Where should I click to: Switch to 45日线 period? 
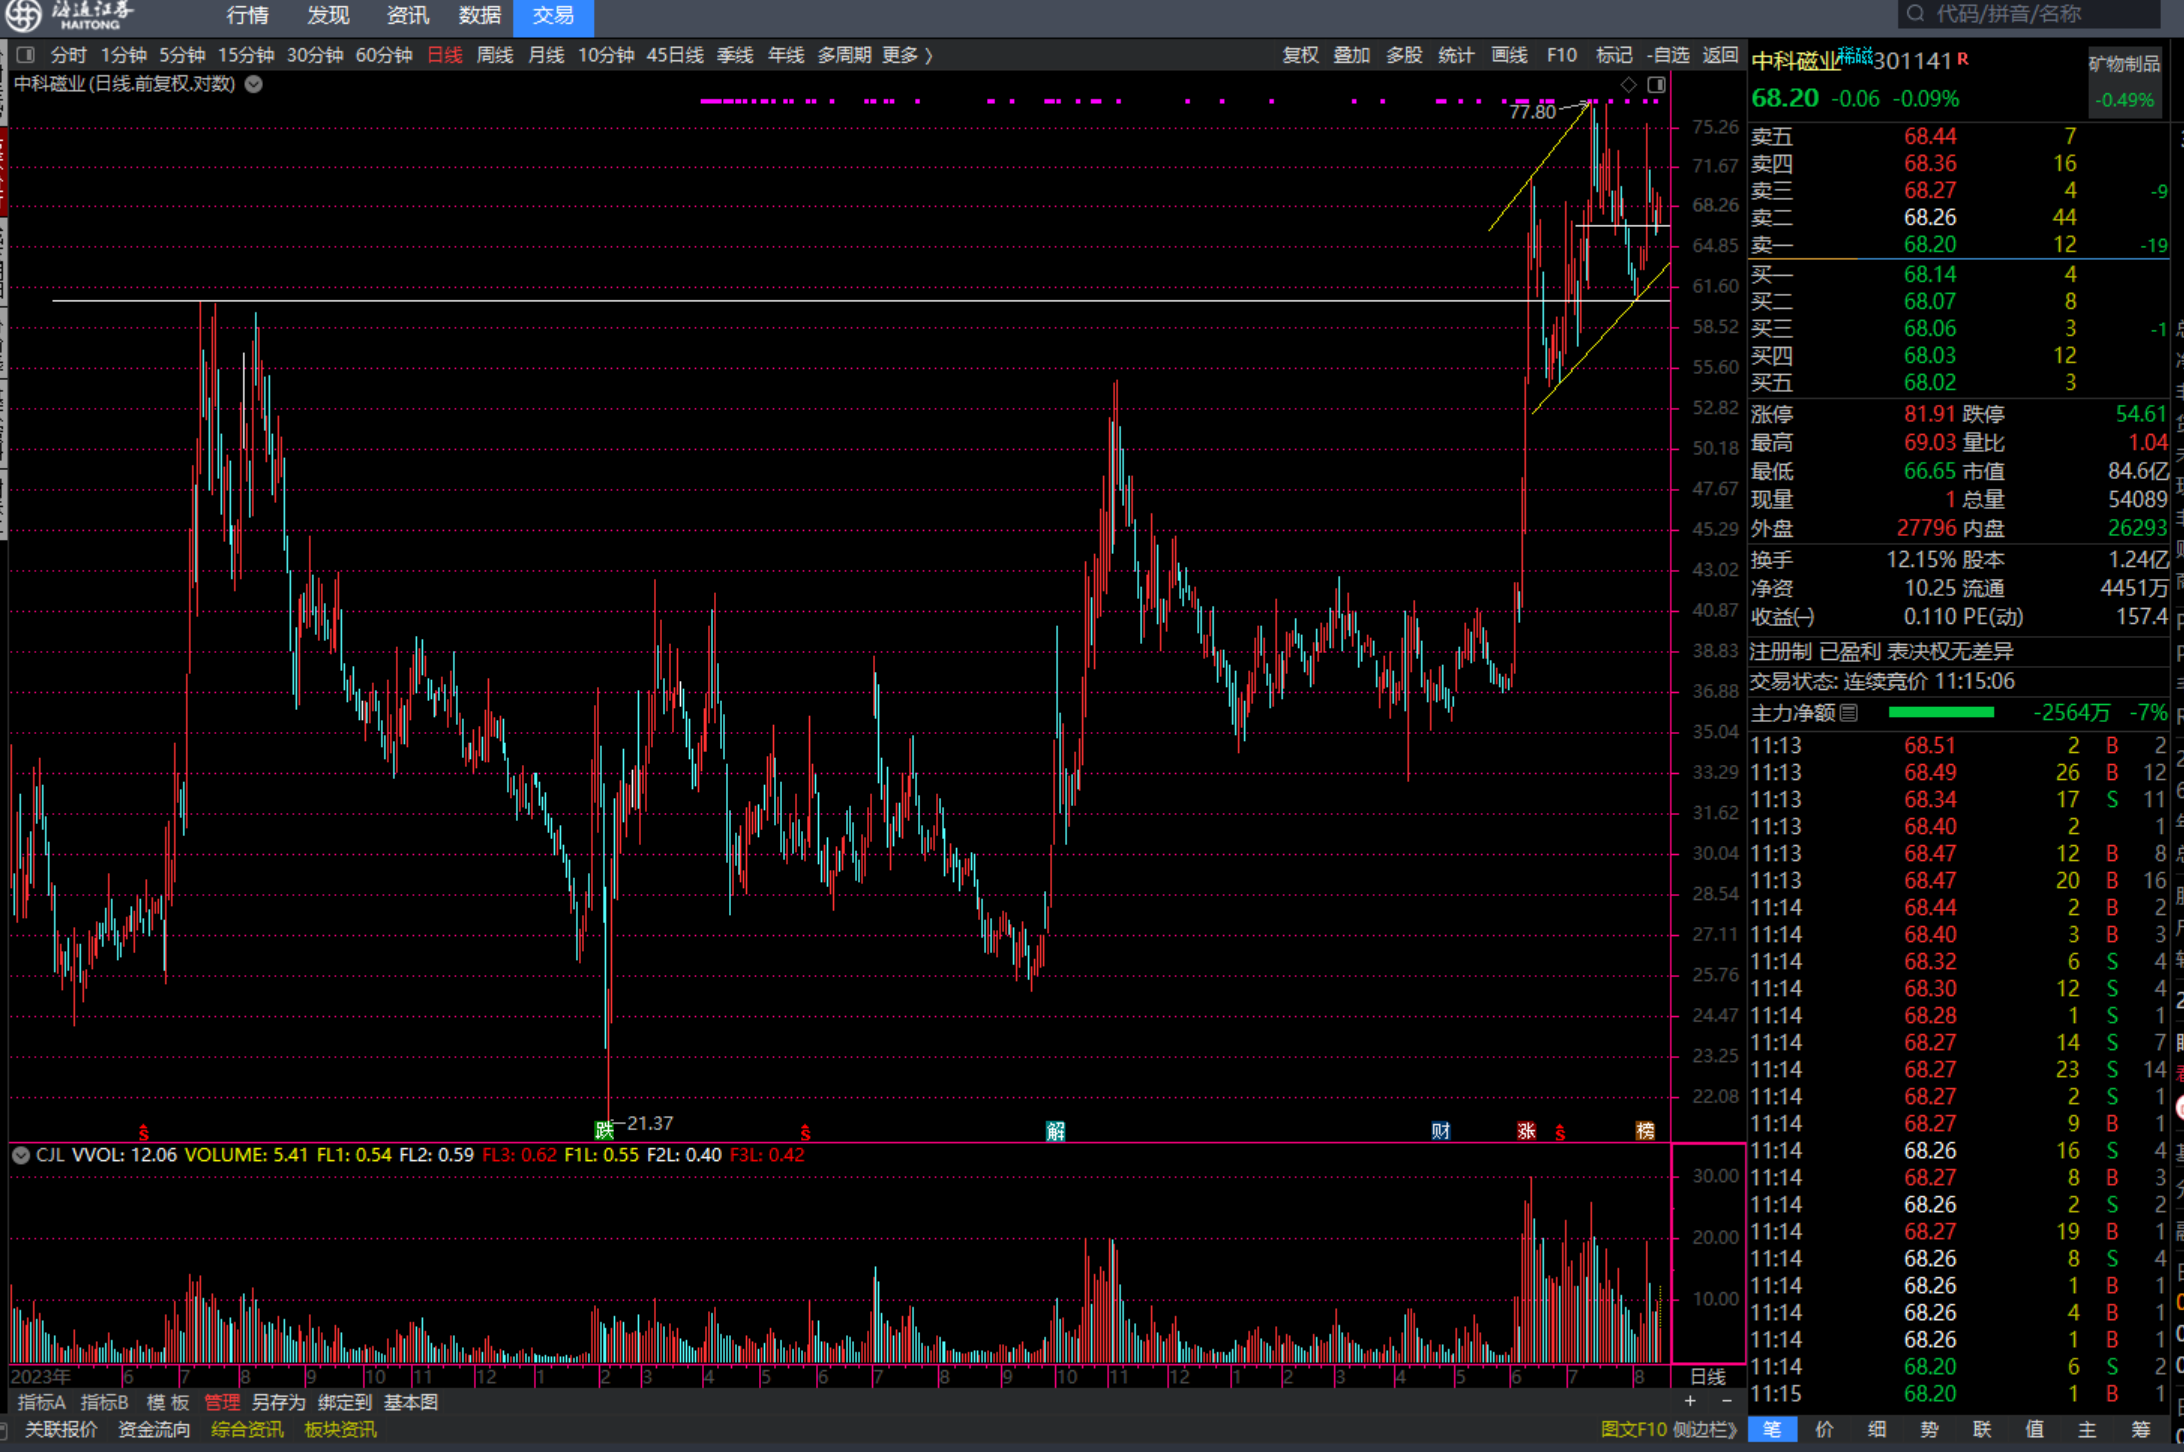[675, 55]
